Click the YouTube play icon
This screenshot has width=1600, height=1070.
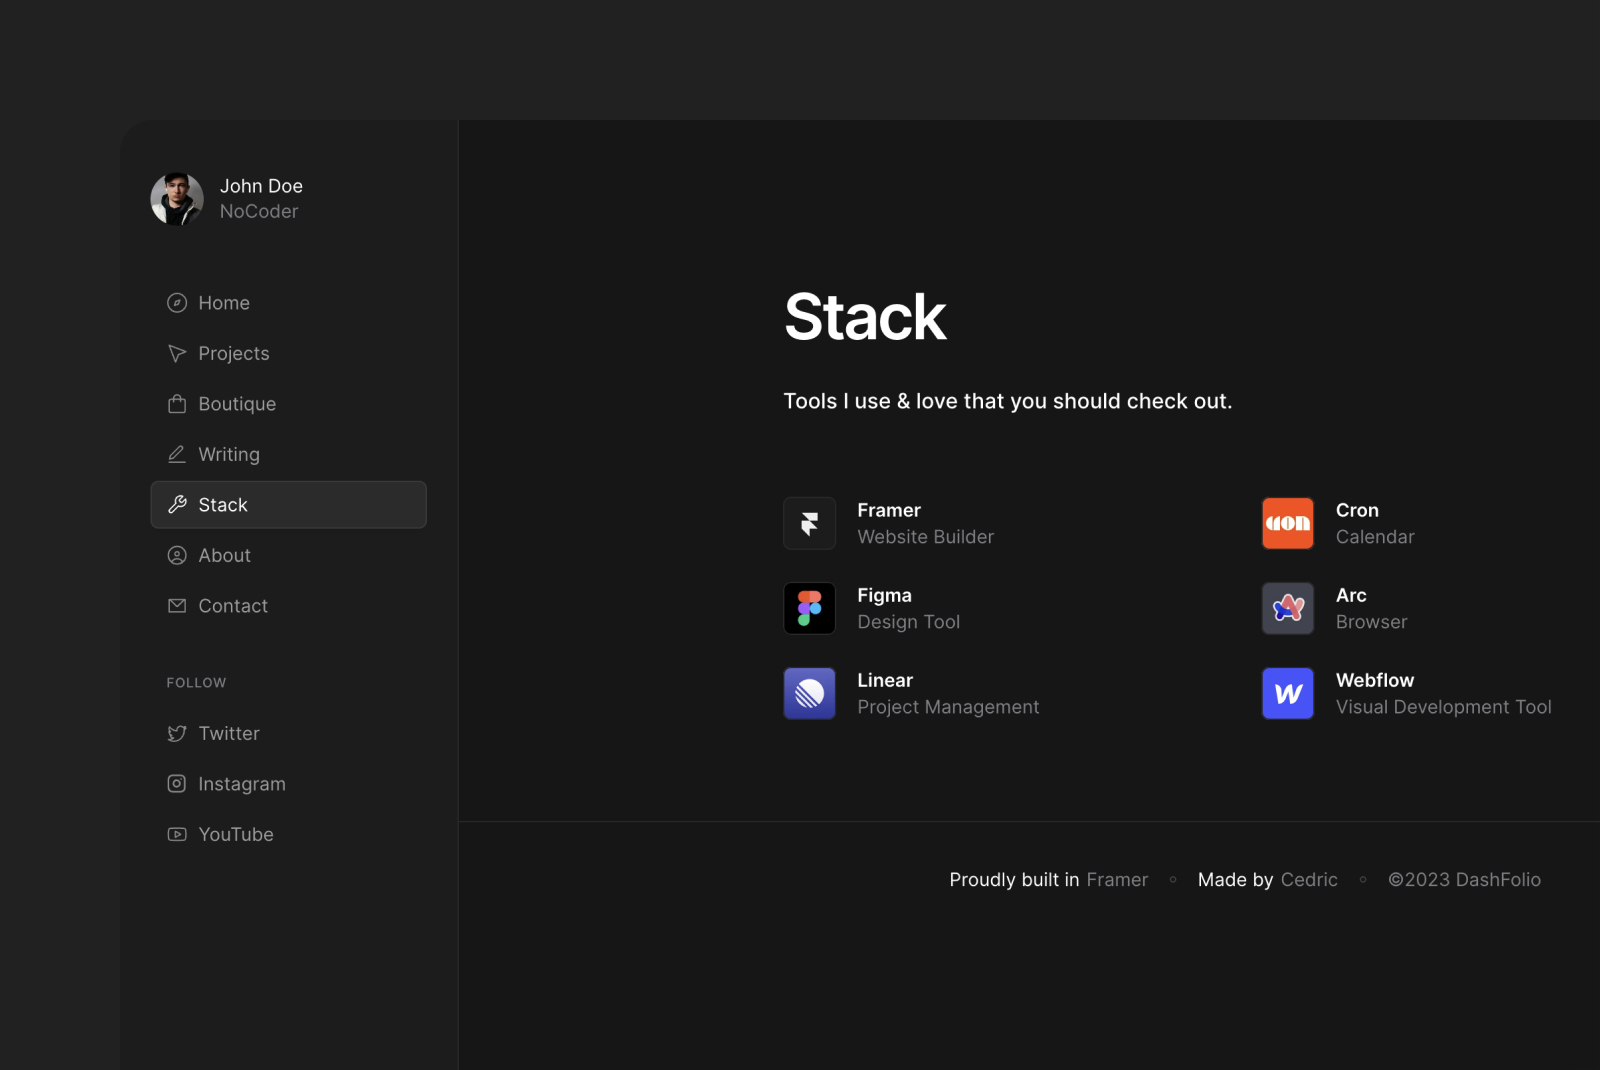coord(177,834)
